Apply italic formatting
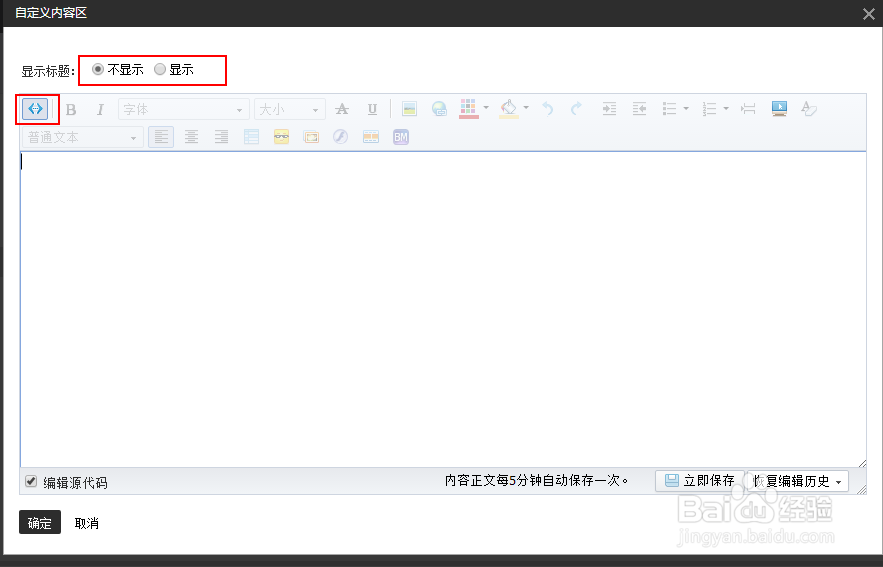Viewport: 883px width, 567px height. click(x=100, y=109)
